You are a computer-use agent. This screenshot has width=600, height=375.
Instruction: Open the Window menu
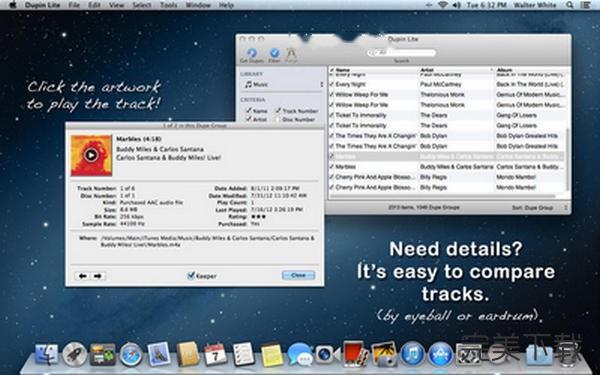(x=198, y=5)
